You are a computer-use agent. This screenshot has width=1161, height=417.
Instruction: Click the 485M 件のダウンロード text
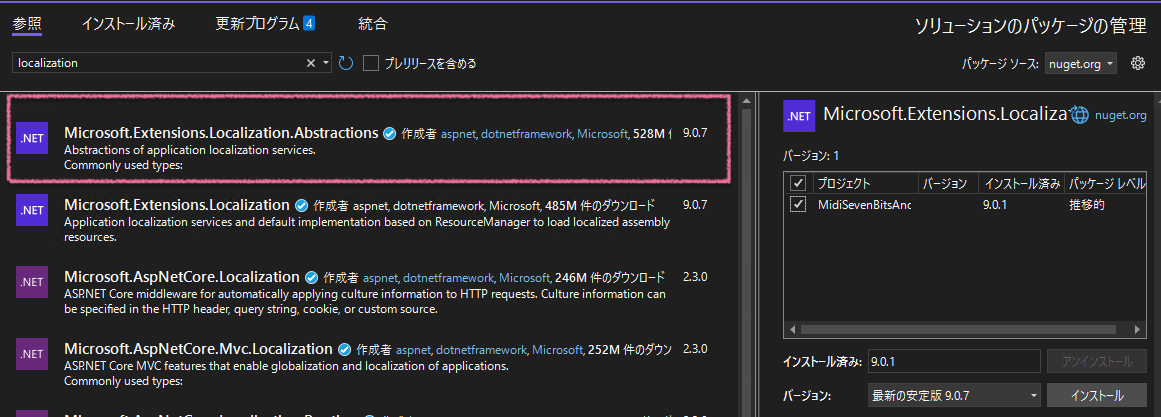600,205
